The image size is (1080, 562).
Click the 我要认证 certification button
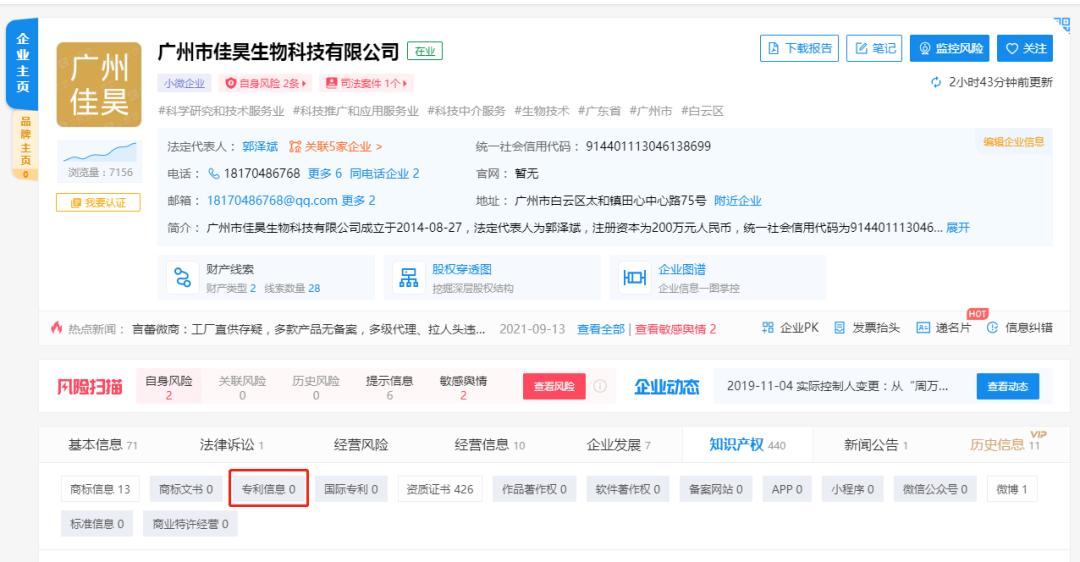pyautogui.click(x=98, y=202)
